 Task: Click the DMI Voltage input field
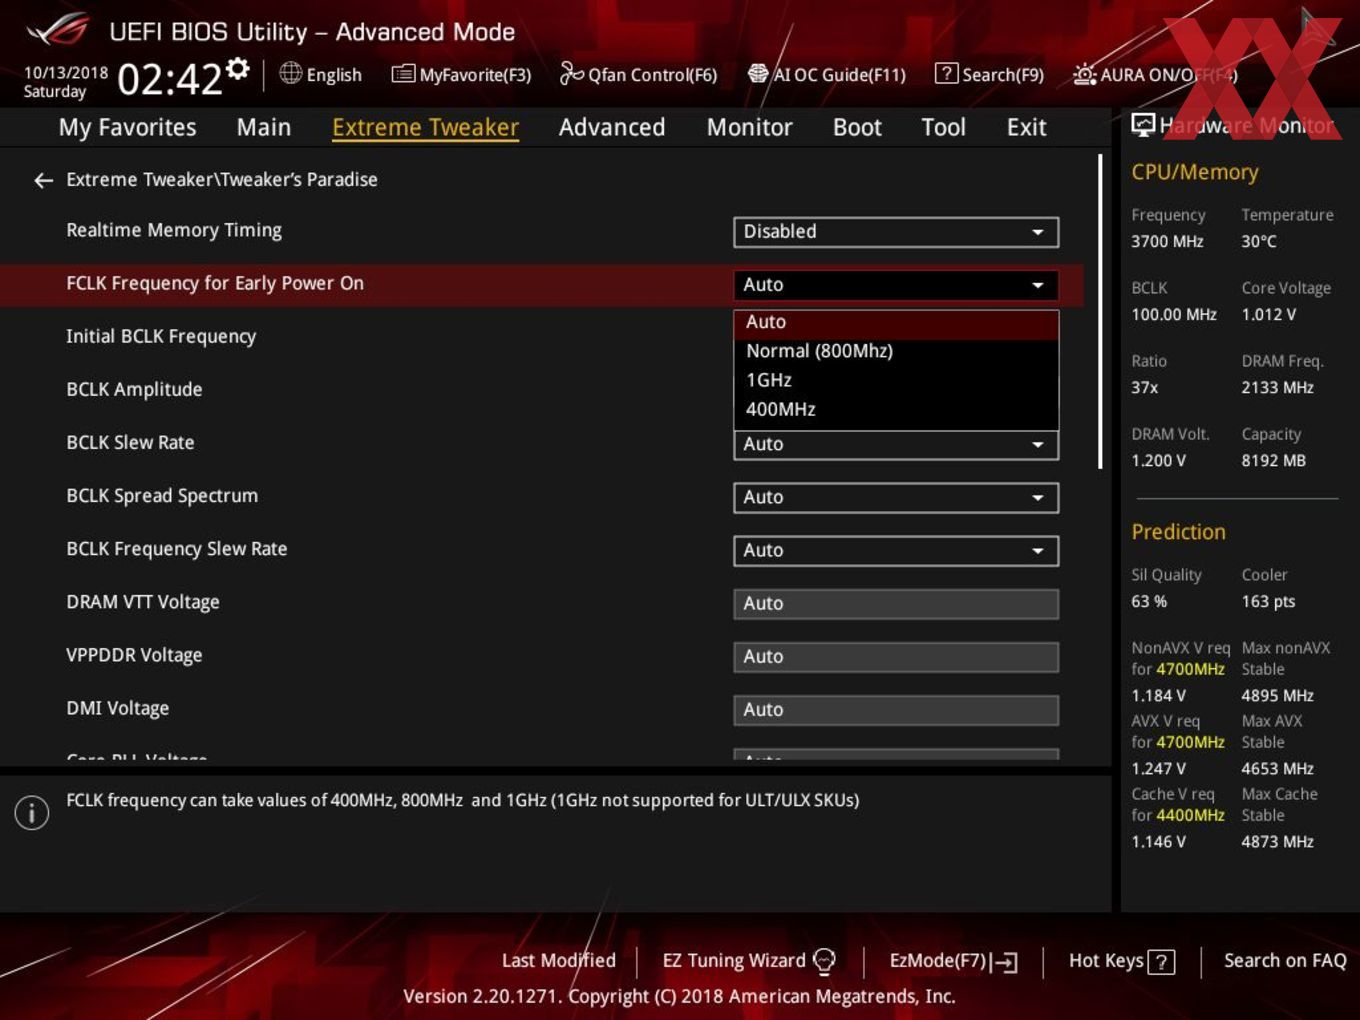tap(896, 710)
